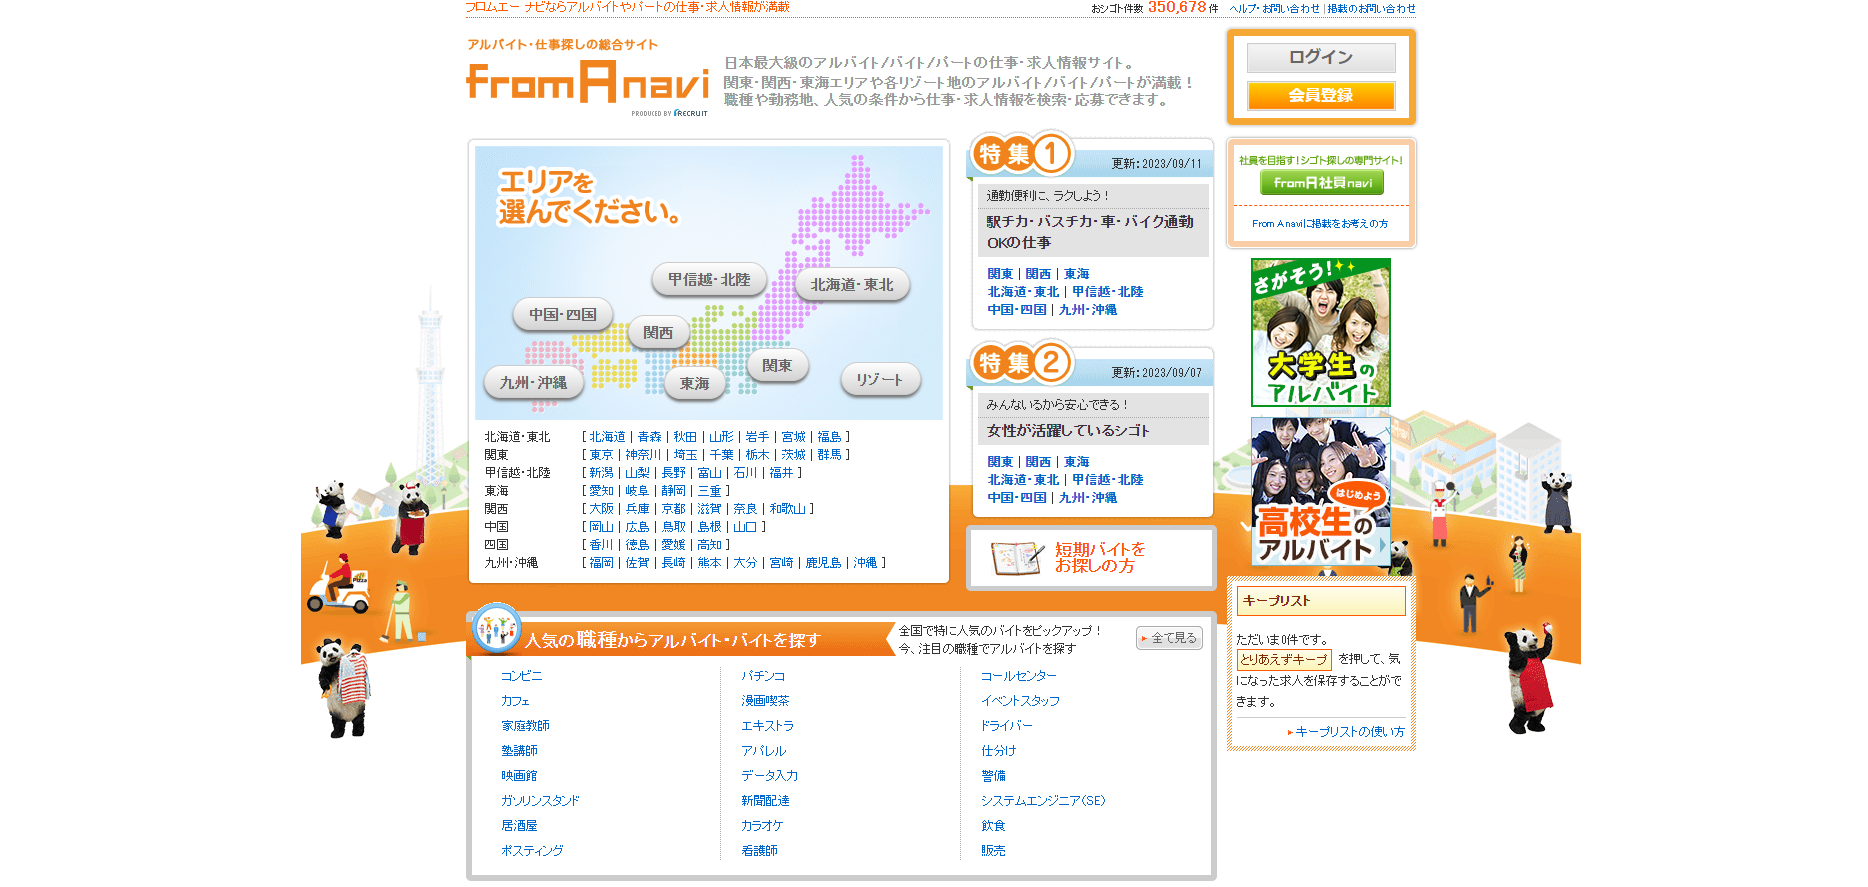This screenshot has width=1868, height=887.
Task: Open the ドライバー job category
Action: [x=1006, y=726]
